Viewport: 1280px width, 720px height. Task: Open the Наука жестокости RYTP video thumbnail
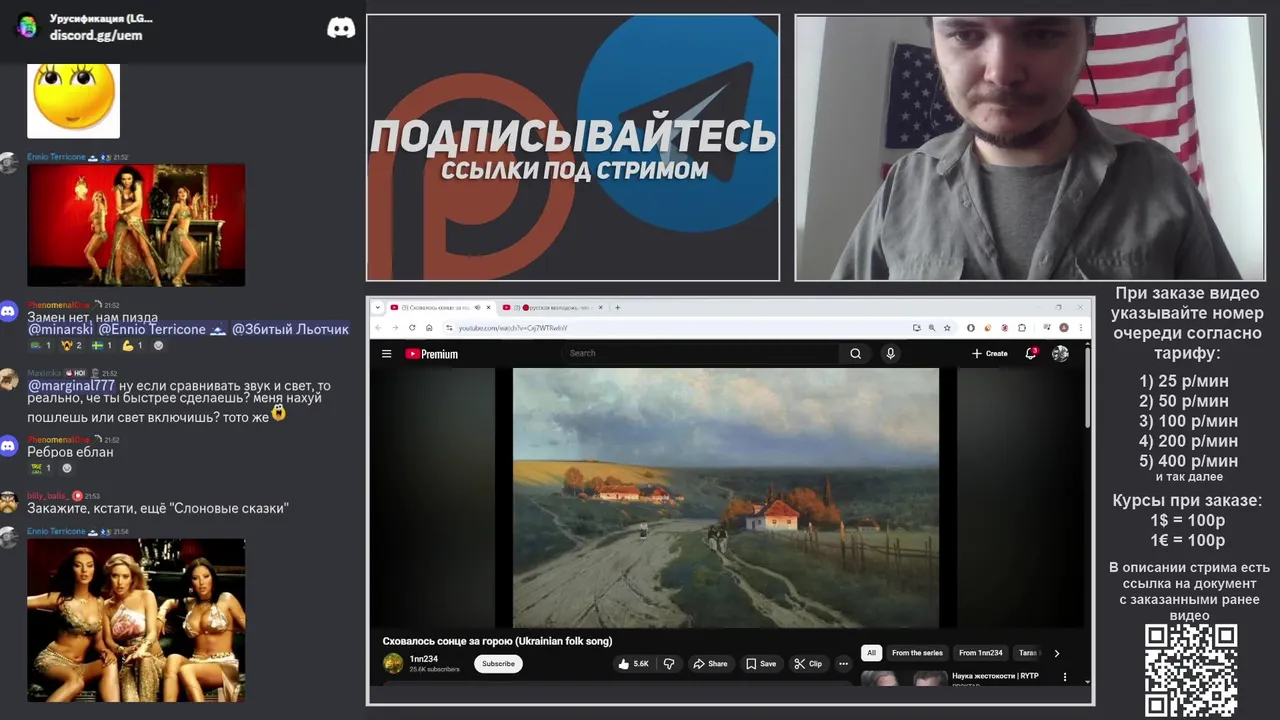point(904,678)
